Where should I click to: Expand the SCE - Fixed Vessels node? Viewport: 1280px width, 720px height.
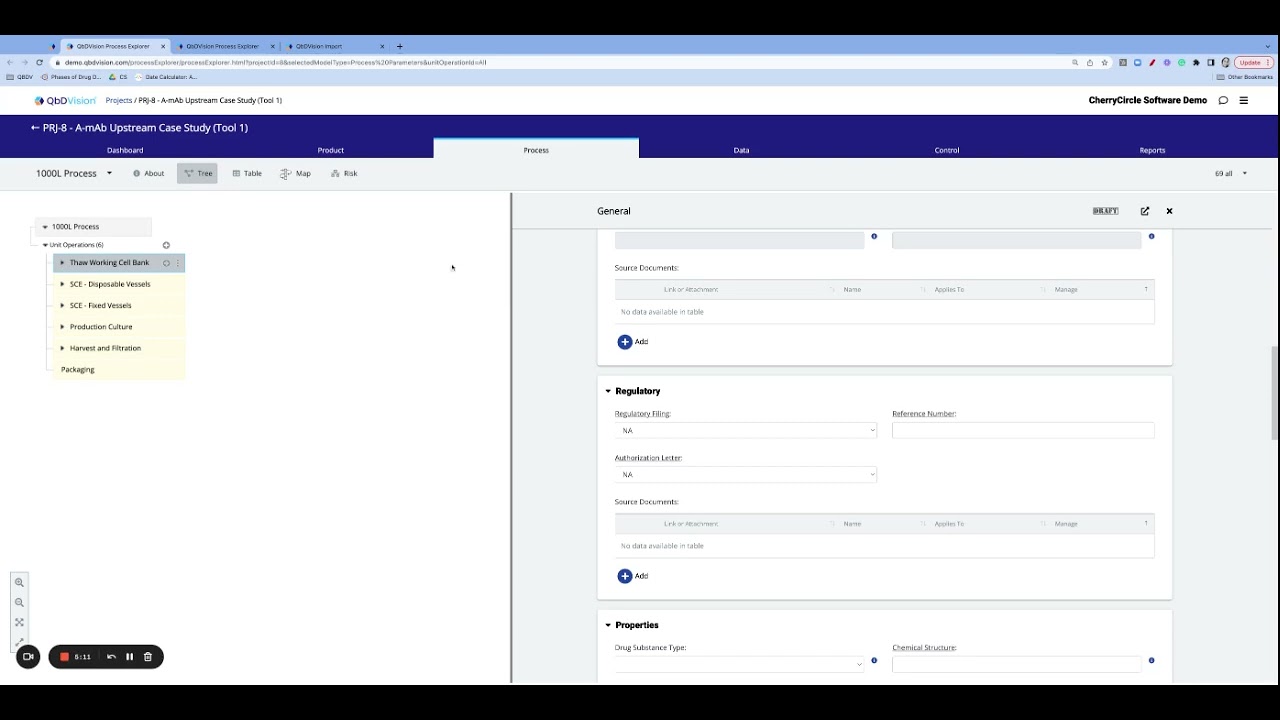coord(62,305)
